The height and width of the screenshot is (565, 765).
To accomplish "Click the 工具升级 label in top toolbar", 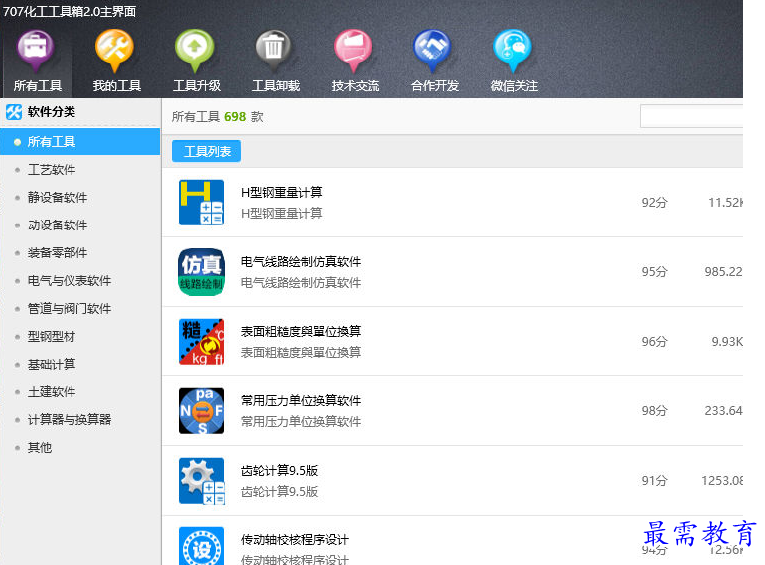I will (197, 86).
